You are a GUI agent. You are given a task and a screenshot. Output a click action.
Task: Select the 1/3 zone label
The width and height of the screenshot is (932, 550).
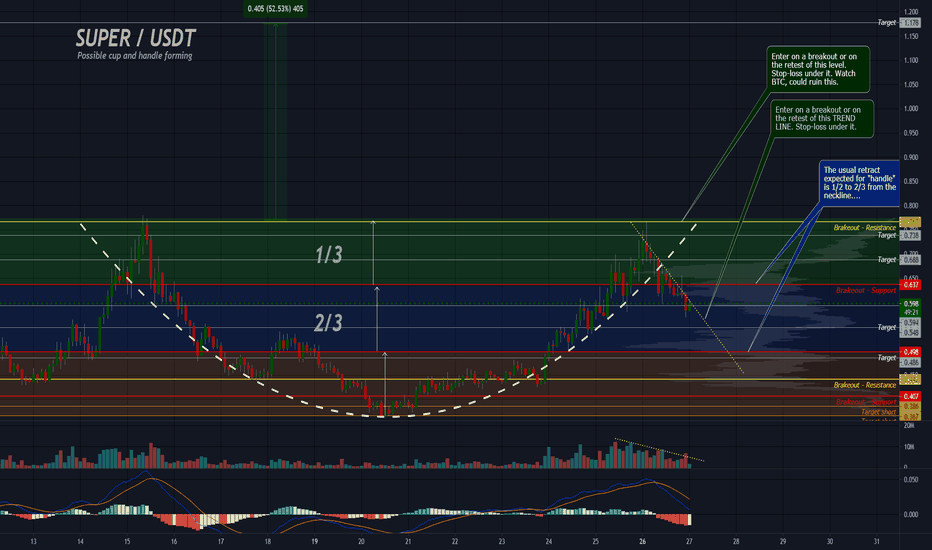[329, 254]
